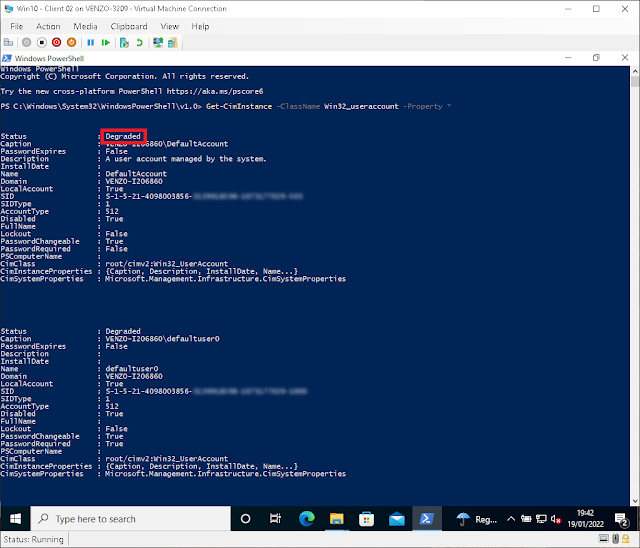This screenshot has height=548, width=640.
Task: Open File Explorer from taskbar
Action: (337, 519)
